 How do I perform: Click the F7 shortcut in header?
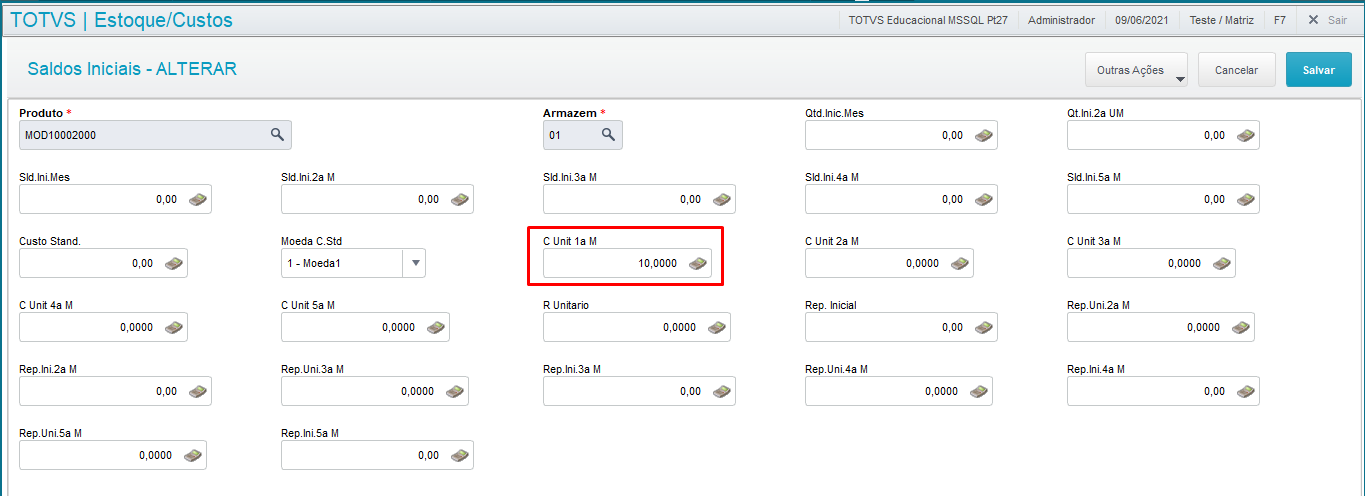point(1280,20)
